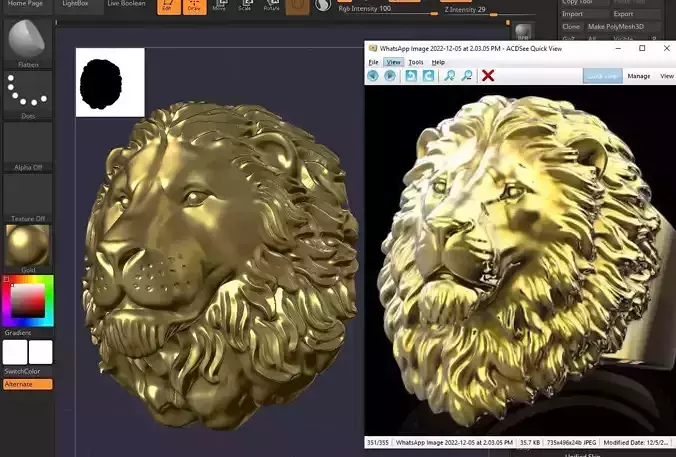Image resolution: width=676 pixels, height=457 pixels.
Task: Open the ZBrush Home Page
Action: 25,3
